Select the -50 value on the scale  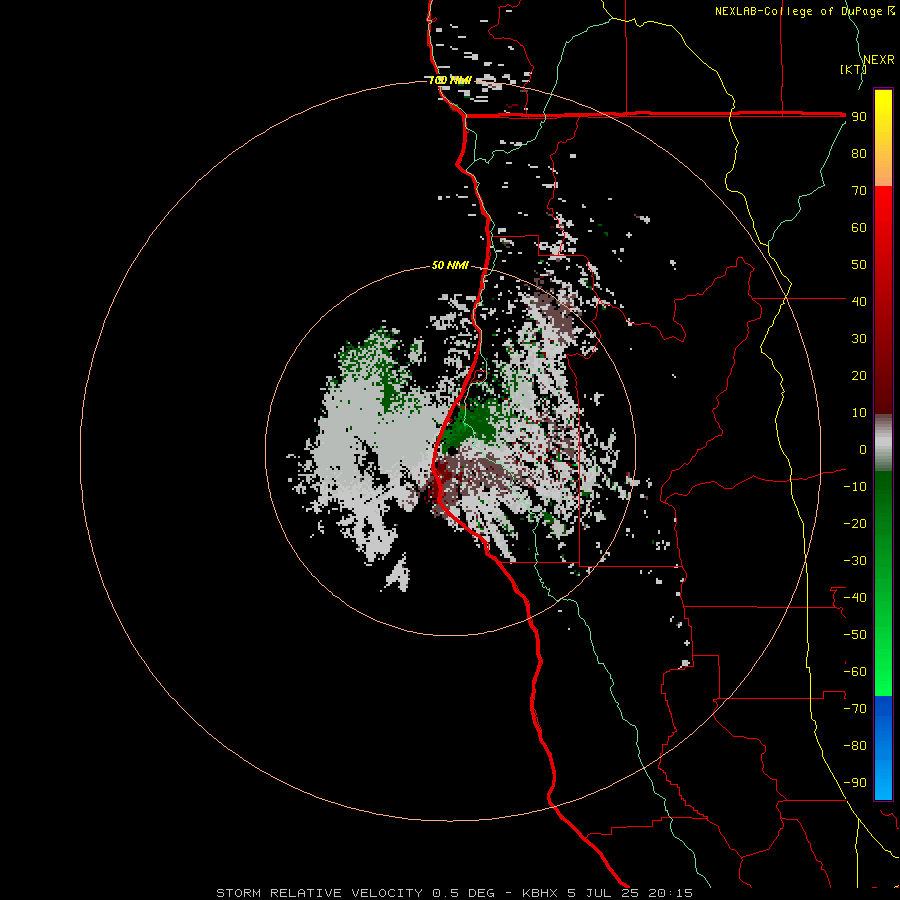(855, 635)
